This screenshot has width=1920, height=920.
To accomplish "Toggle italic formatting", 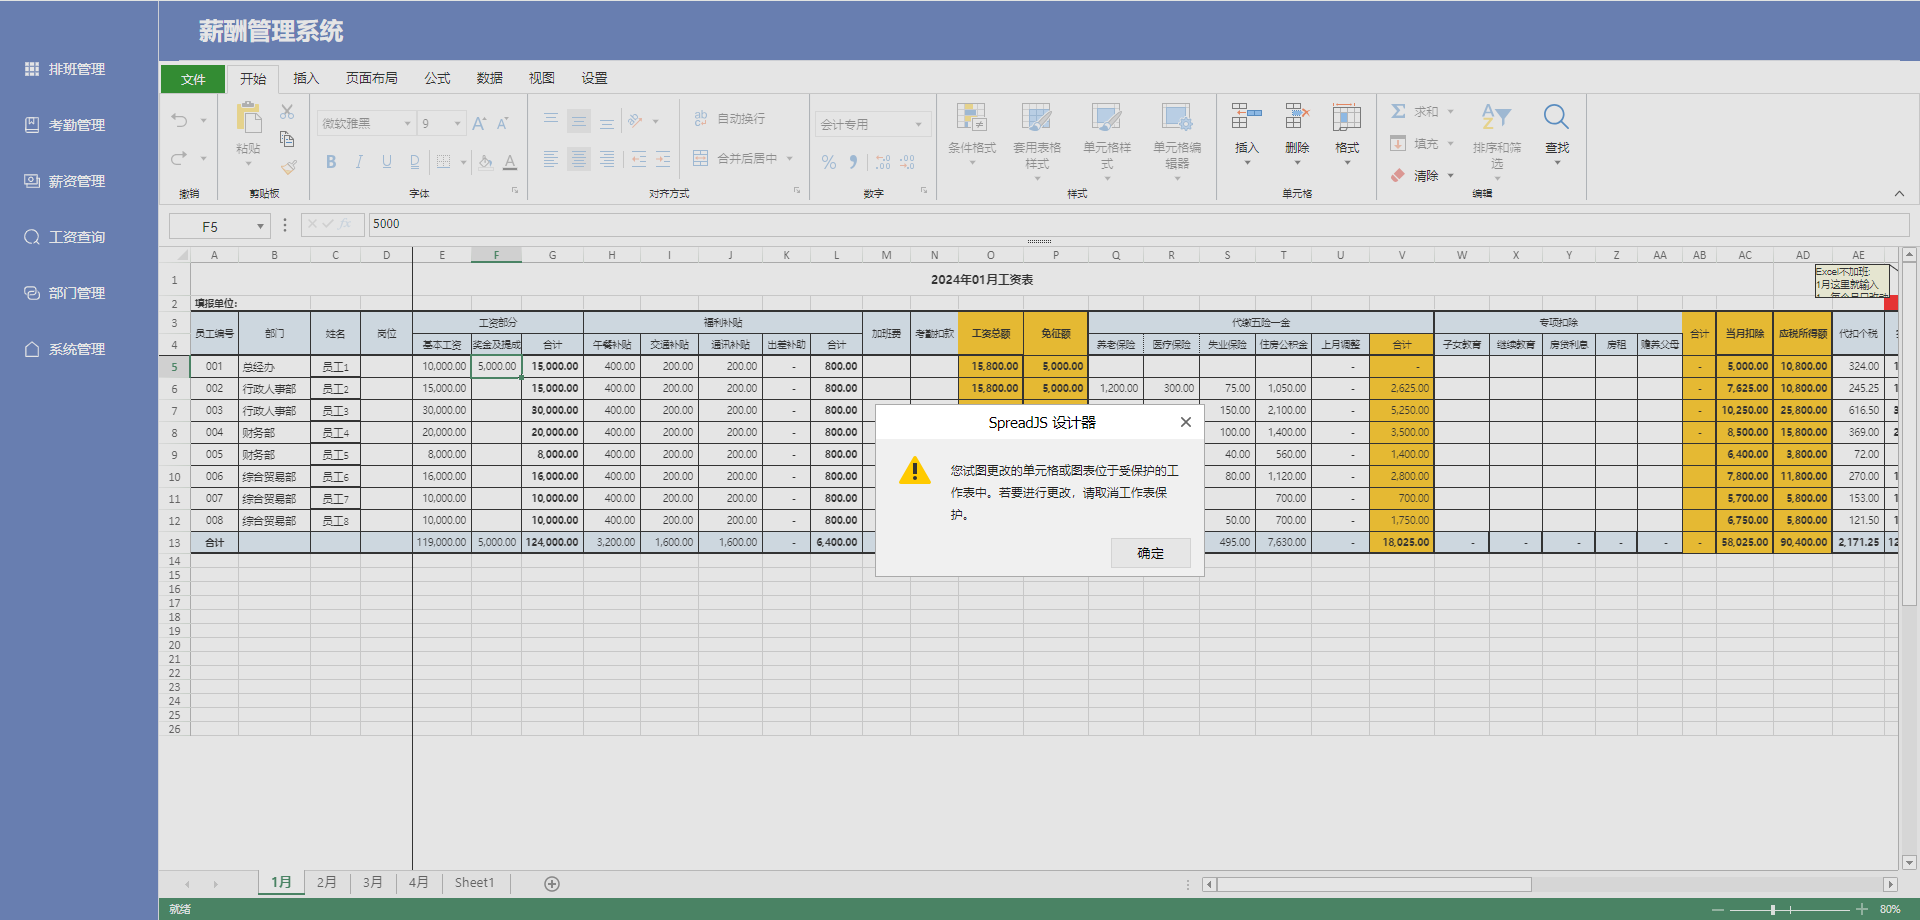I will click(359, 161).
